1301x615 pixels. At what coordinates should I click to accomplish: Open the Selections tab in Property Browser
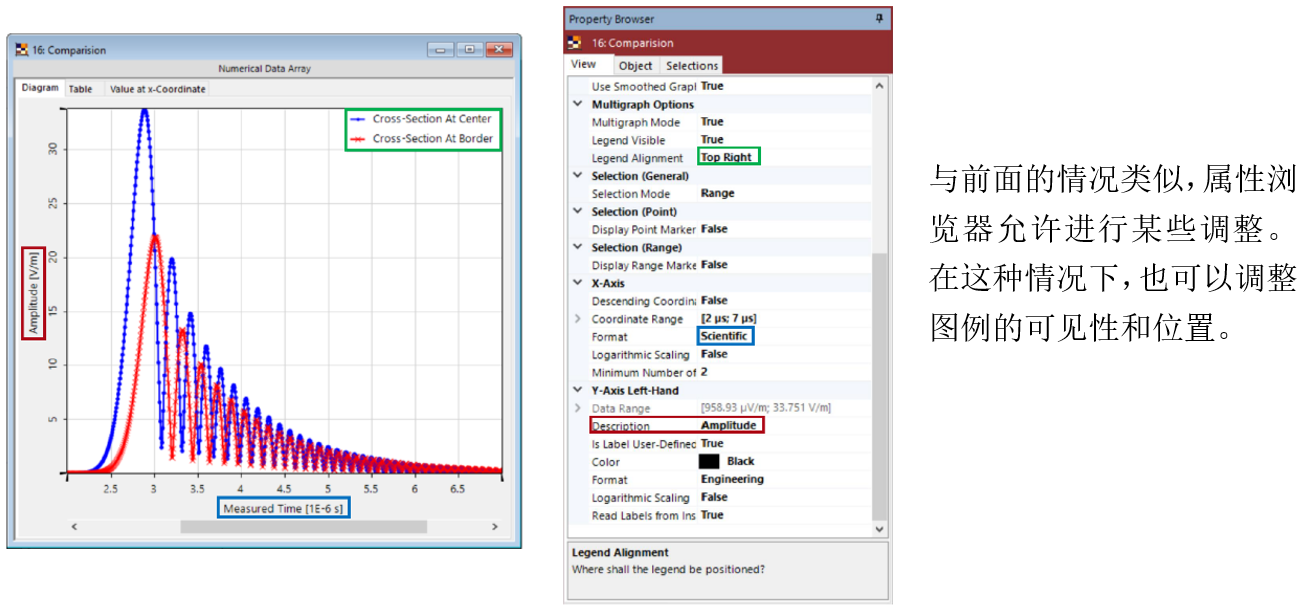[692, 66]
